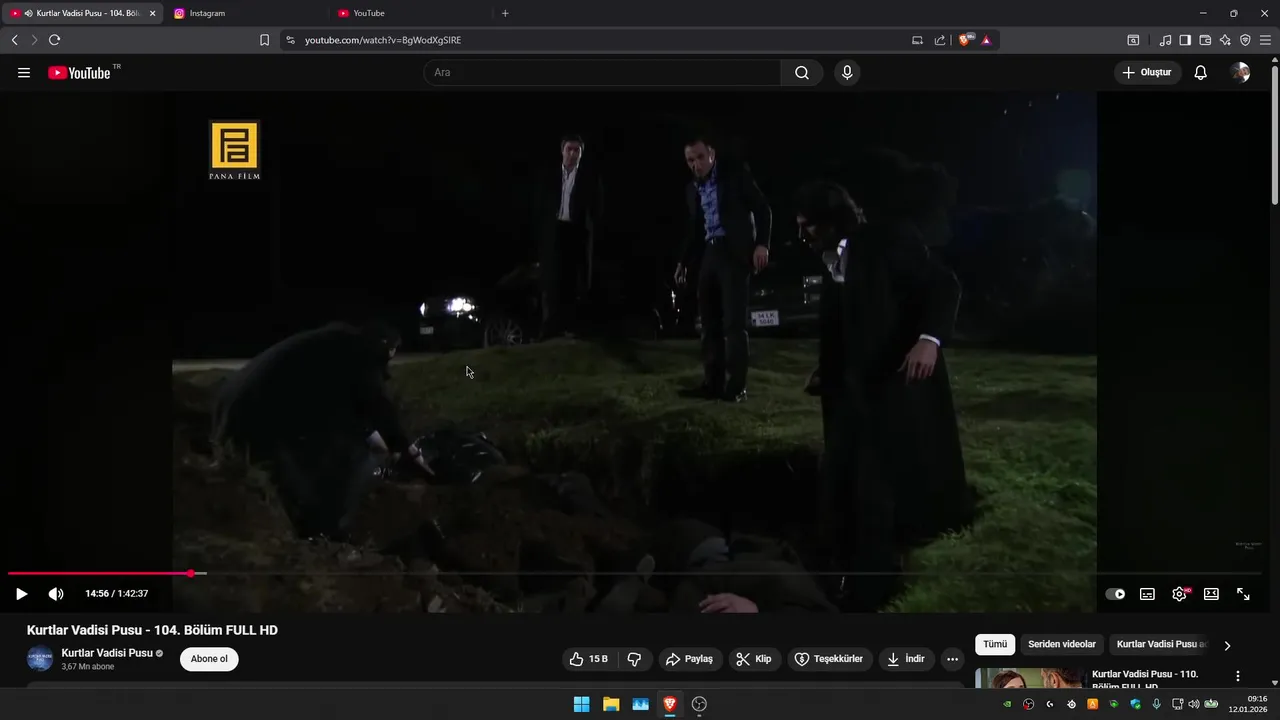Bookmark this page
The width and height of the screenshot is (1280, 720).
click(x=264, y=40)
